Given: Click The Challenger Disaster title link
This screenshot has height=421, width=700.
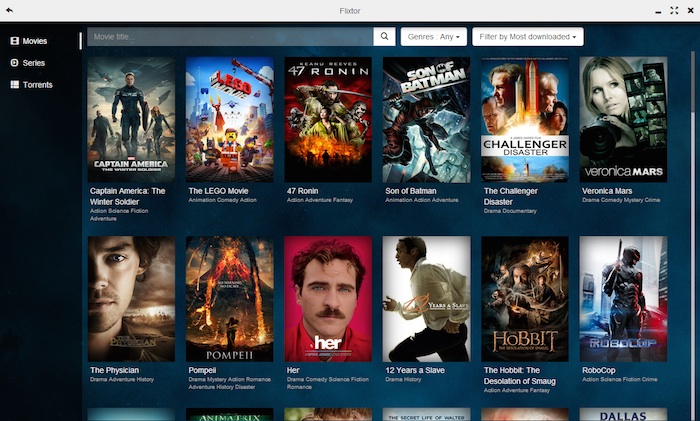Looking at the screenshot, I should point(512,195).
